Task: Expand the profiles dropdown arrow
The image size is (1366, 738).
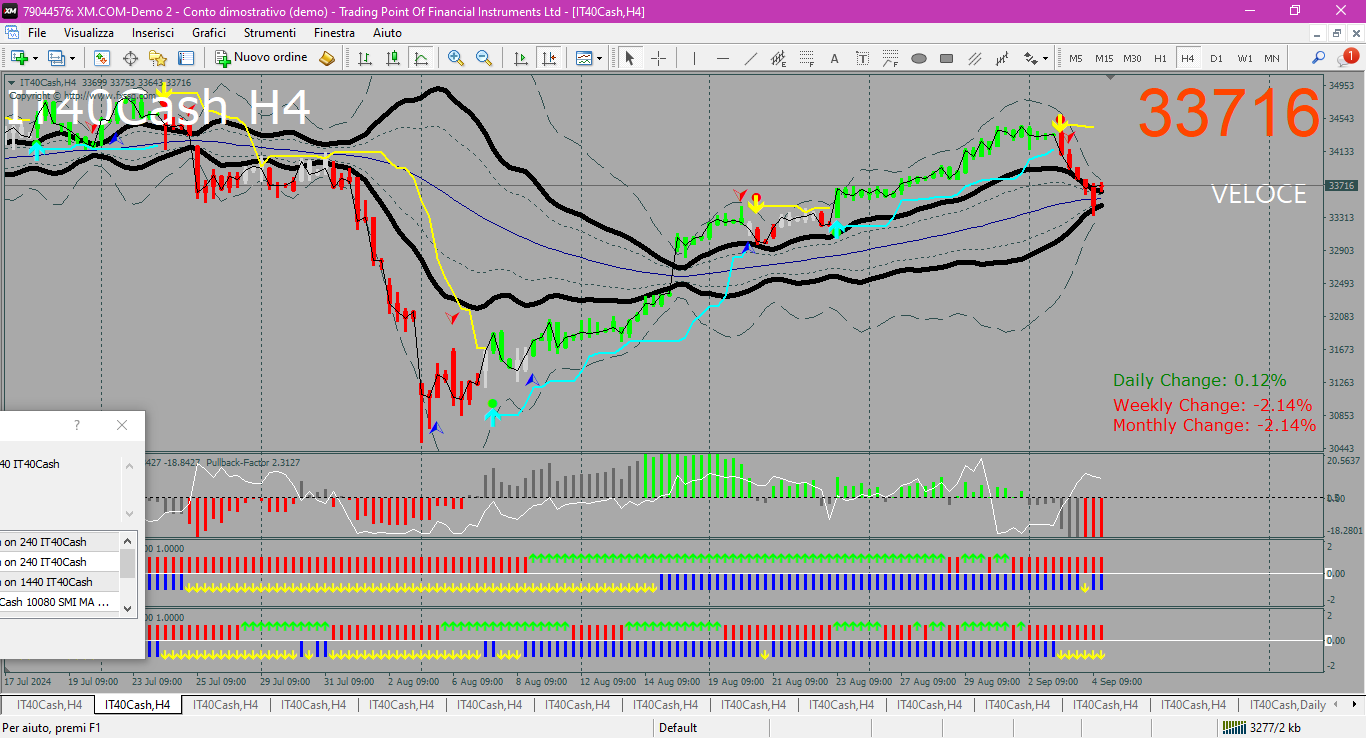Action: [x=73, y=58]
